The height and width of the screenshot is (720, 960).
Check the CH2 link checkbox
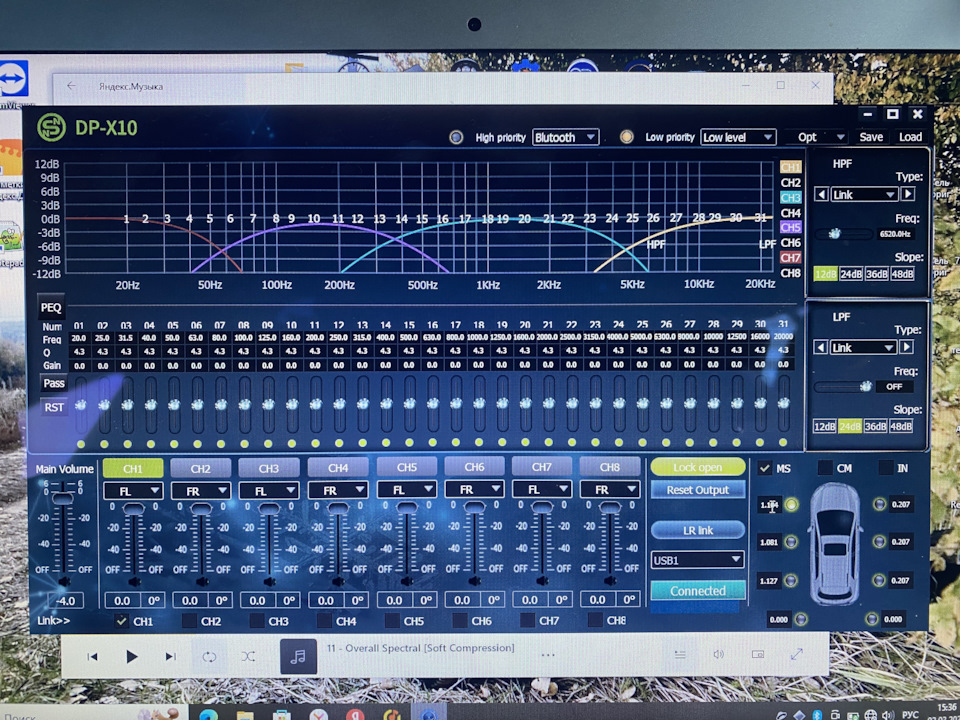tap(189, 621)
